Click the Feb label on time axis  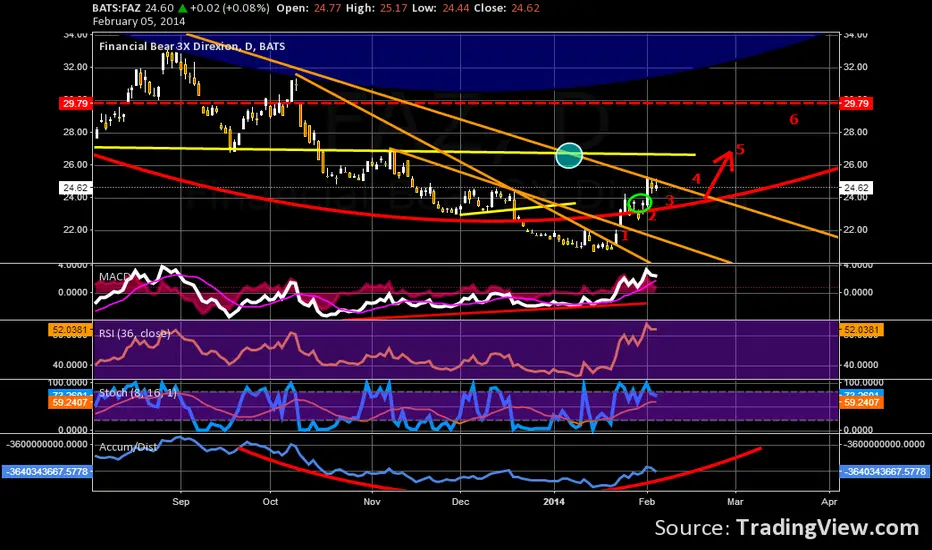pyautogui.click(x=647, y=502)
